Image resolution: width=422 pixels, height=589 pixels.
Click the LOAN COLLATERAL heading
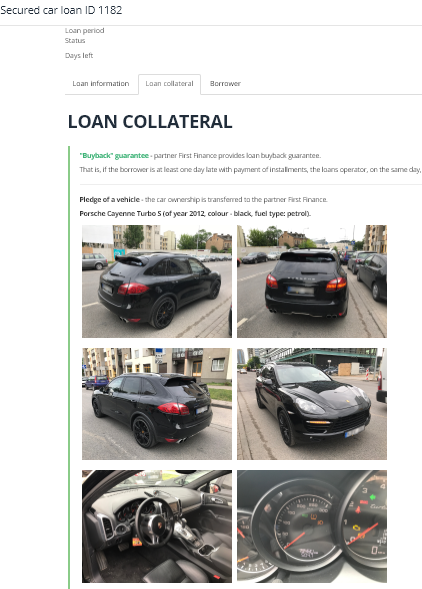pos(150,122)
